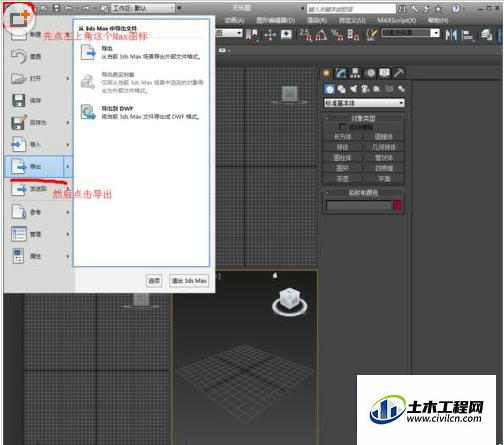Click the Edit Named Selection Sets icon
Viewport: 504px width, 445px height.
coord(371,34)
